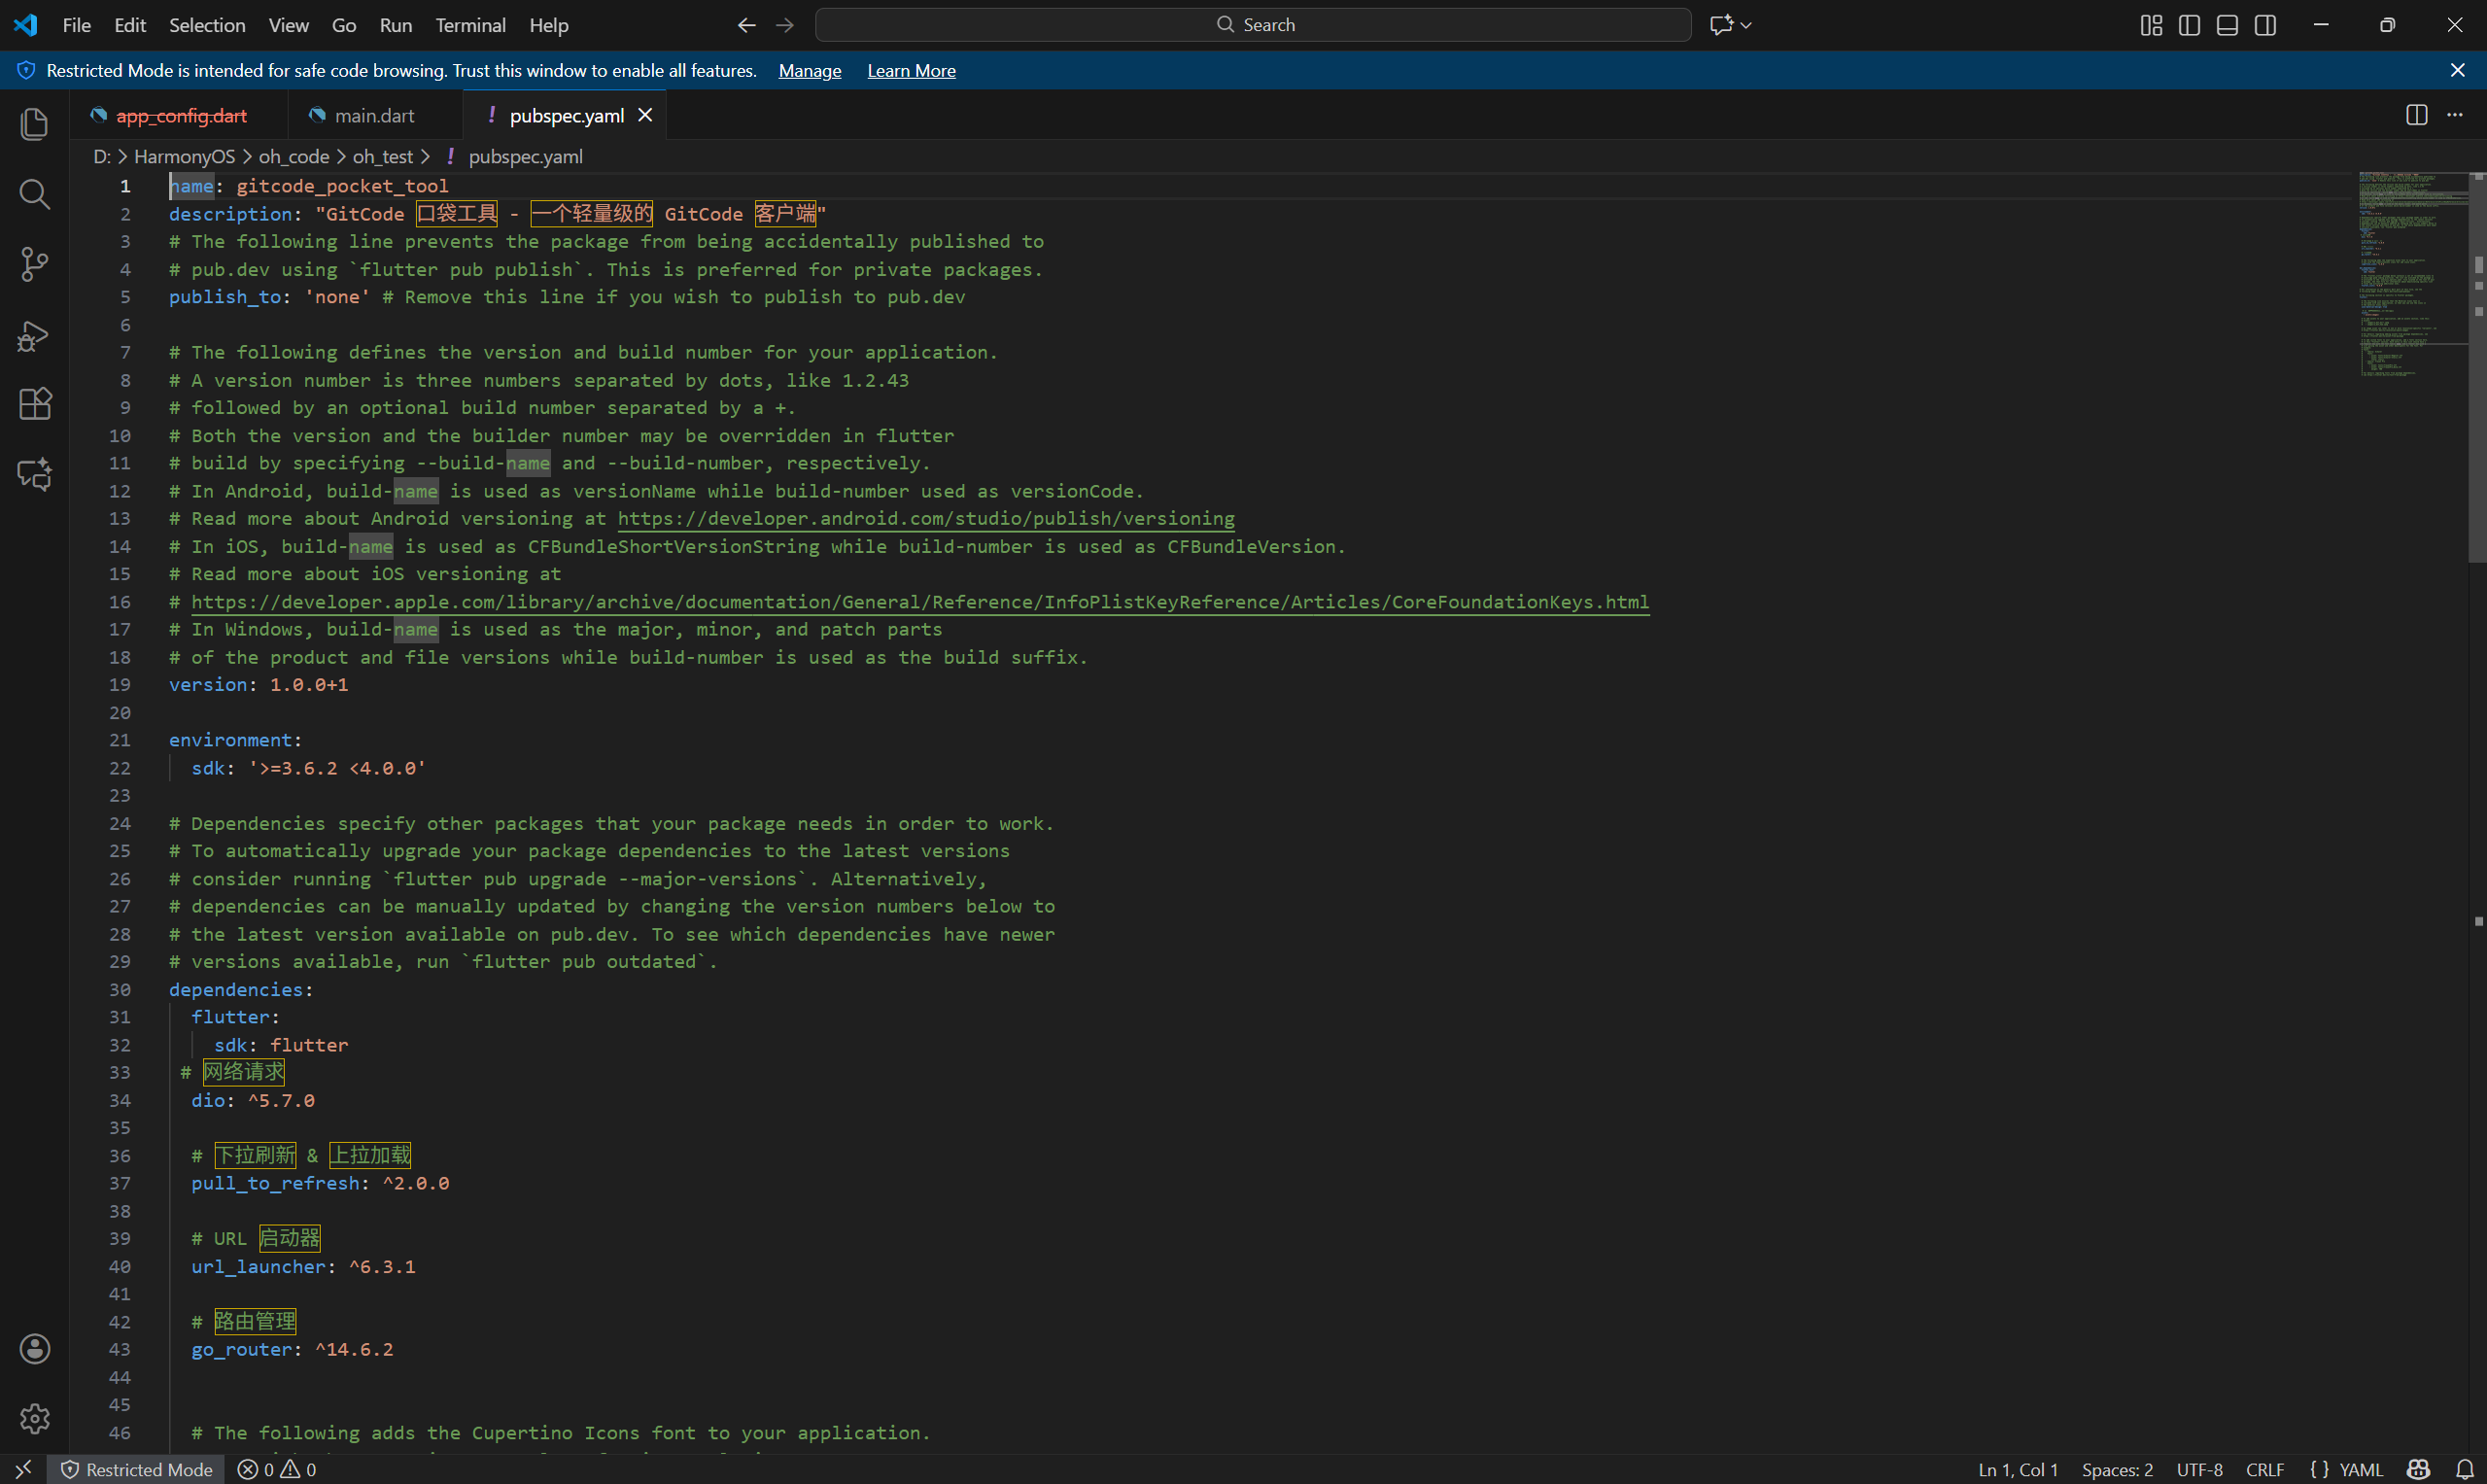The width and height of the screenshot is (2487, 1484).
Task: Click the Manage gear icon
Action: pyautogui.click(x=34, y=1418)
